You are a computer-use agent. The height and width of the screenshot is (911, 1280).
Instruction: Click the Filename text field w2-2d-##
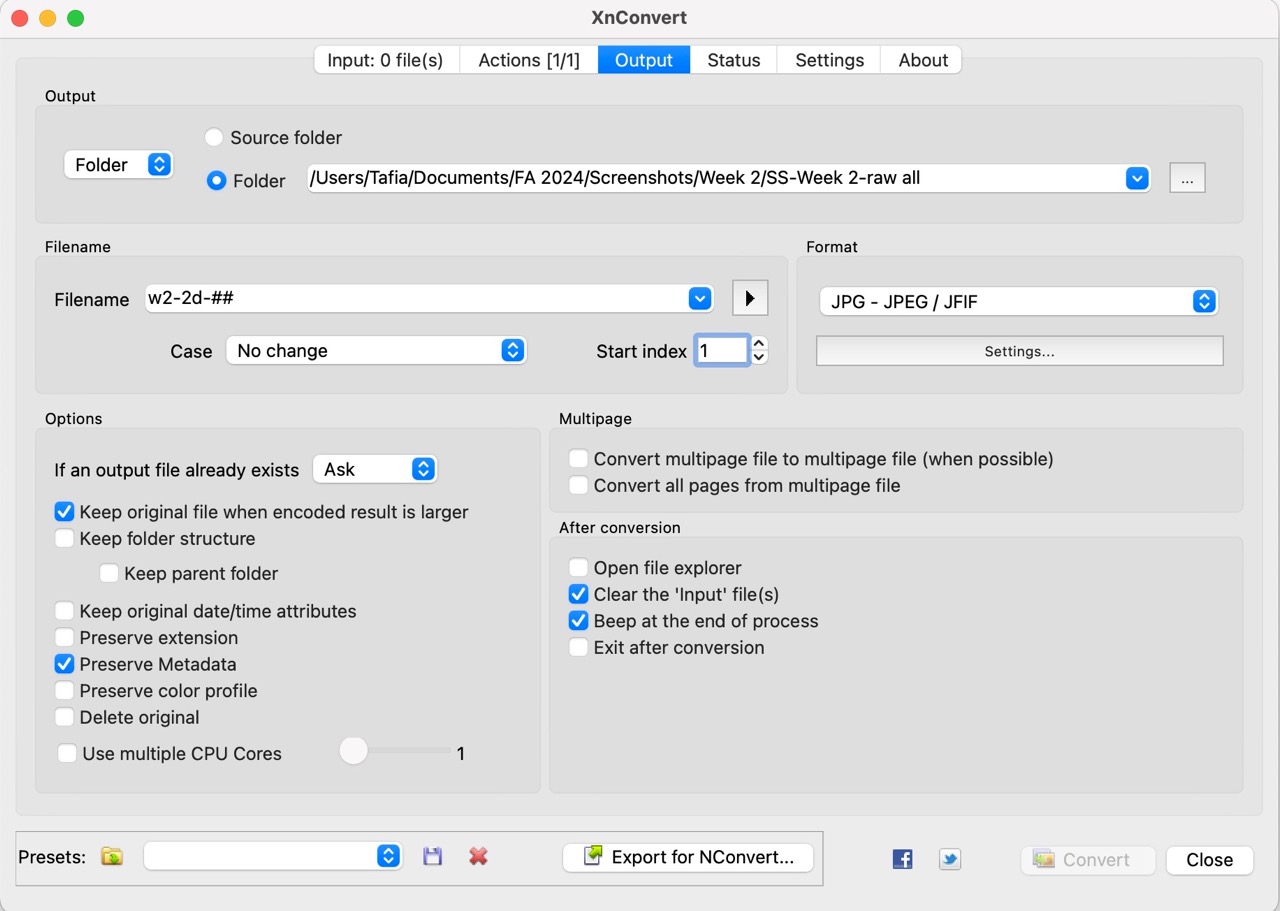pyautogui.click(x=417, y=298)
